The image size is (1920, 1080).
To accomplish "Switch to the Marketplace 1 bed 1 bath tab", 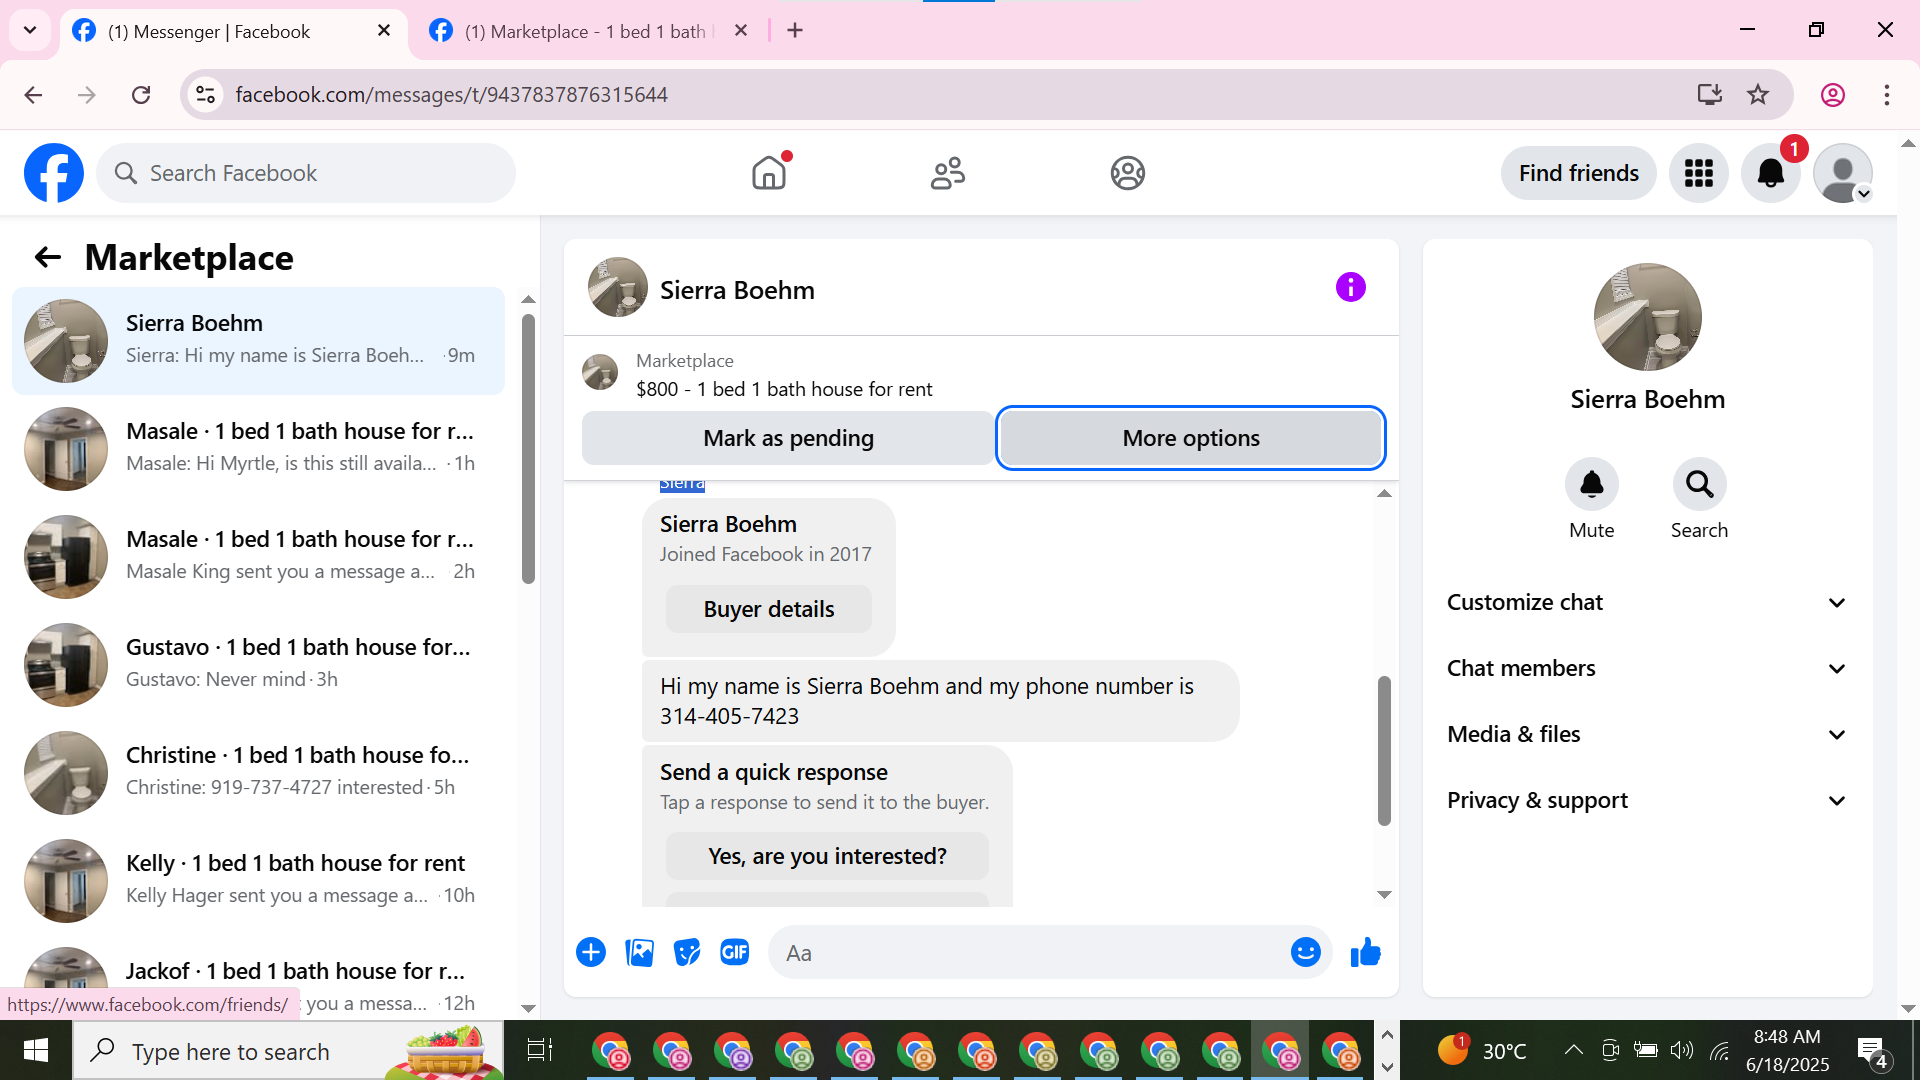I will tap(591, 31).
